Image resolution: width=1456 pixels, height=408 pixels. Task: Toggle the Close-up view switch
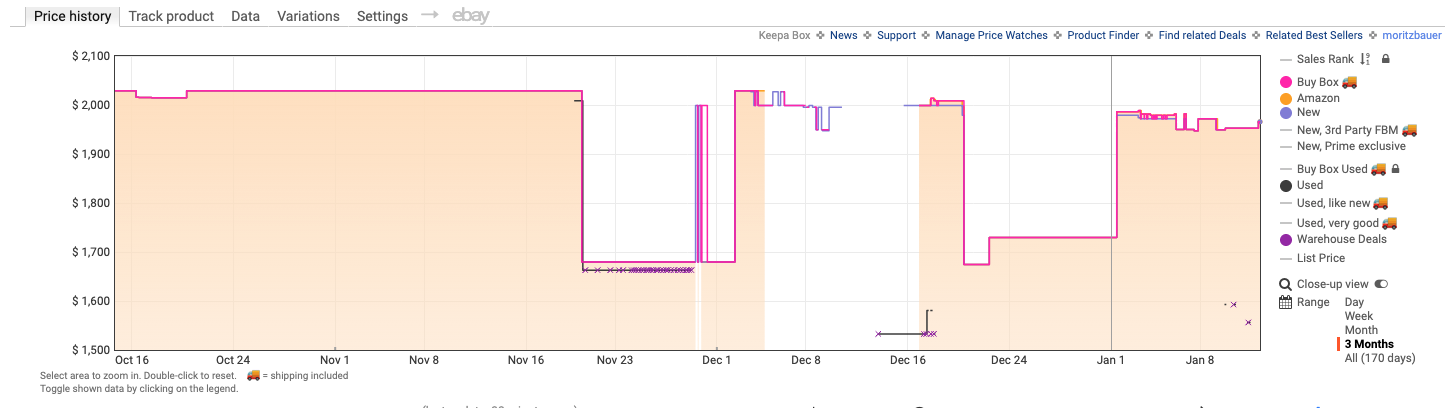coord(1382,284)
